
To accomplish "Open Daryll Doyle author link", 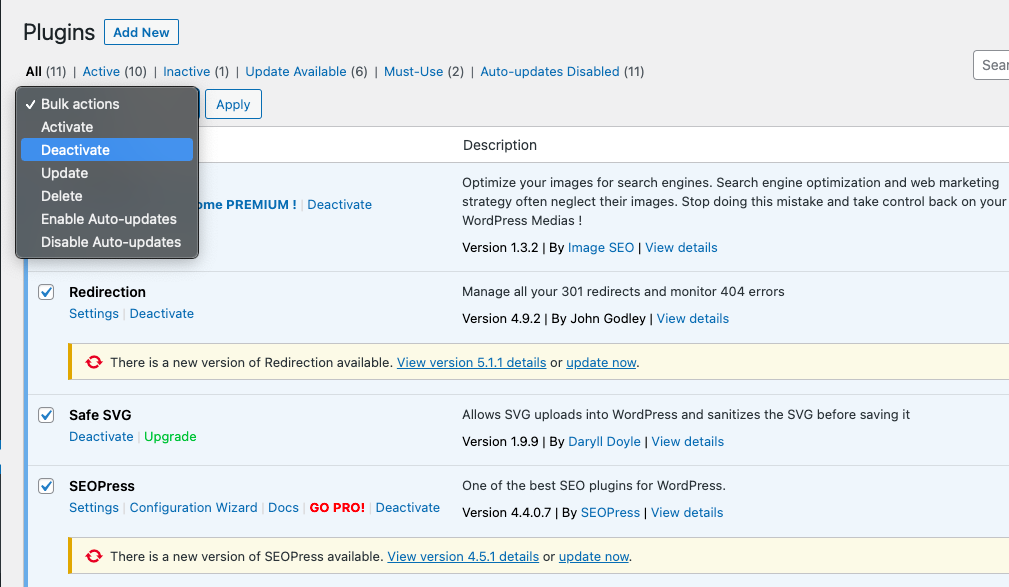I will tap(605, 442).
